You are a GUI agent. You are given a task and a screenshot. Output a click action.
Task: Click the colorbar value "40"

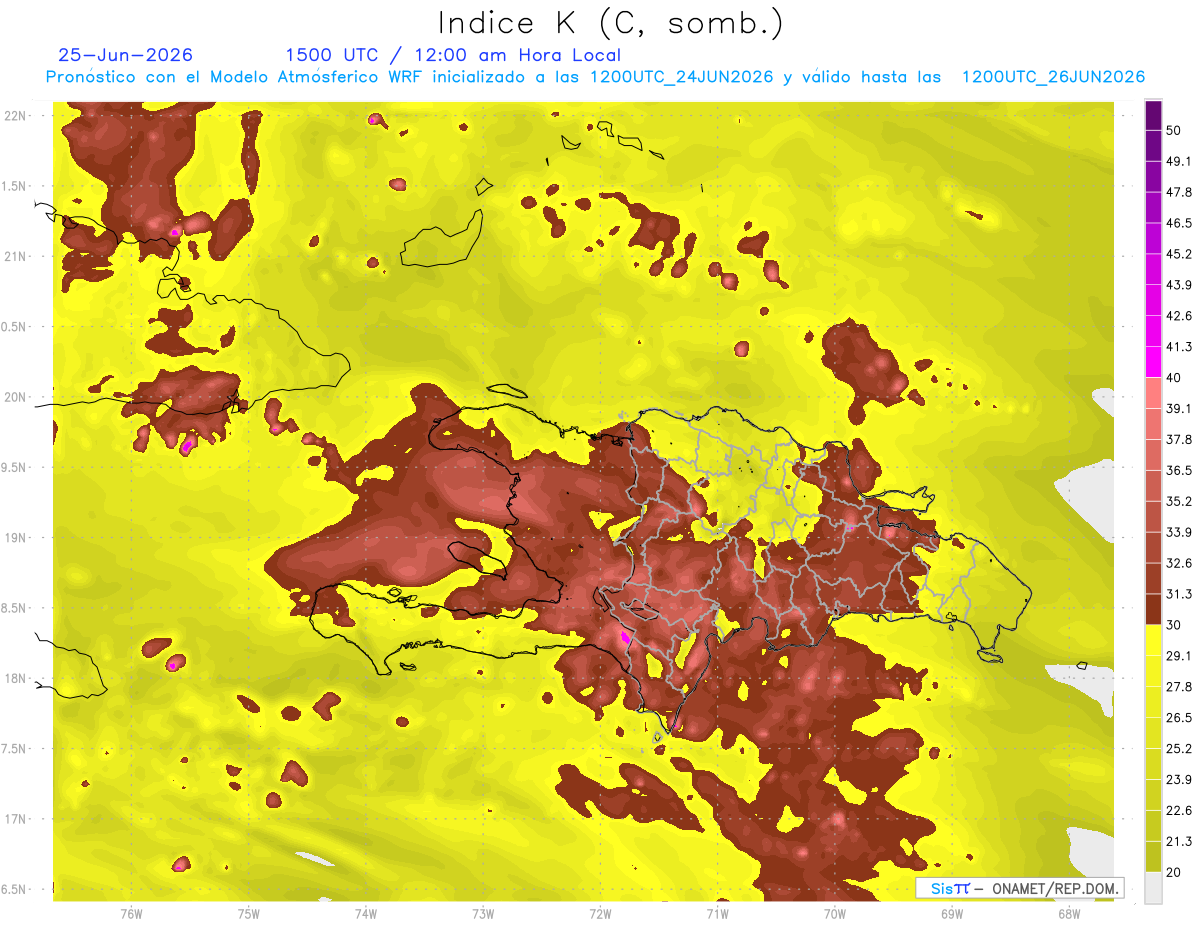tap(1175, 378)
